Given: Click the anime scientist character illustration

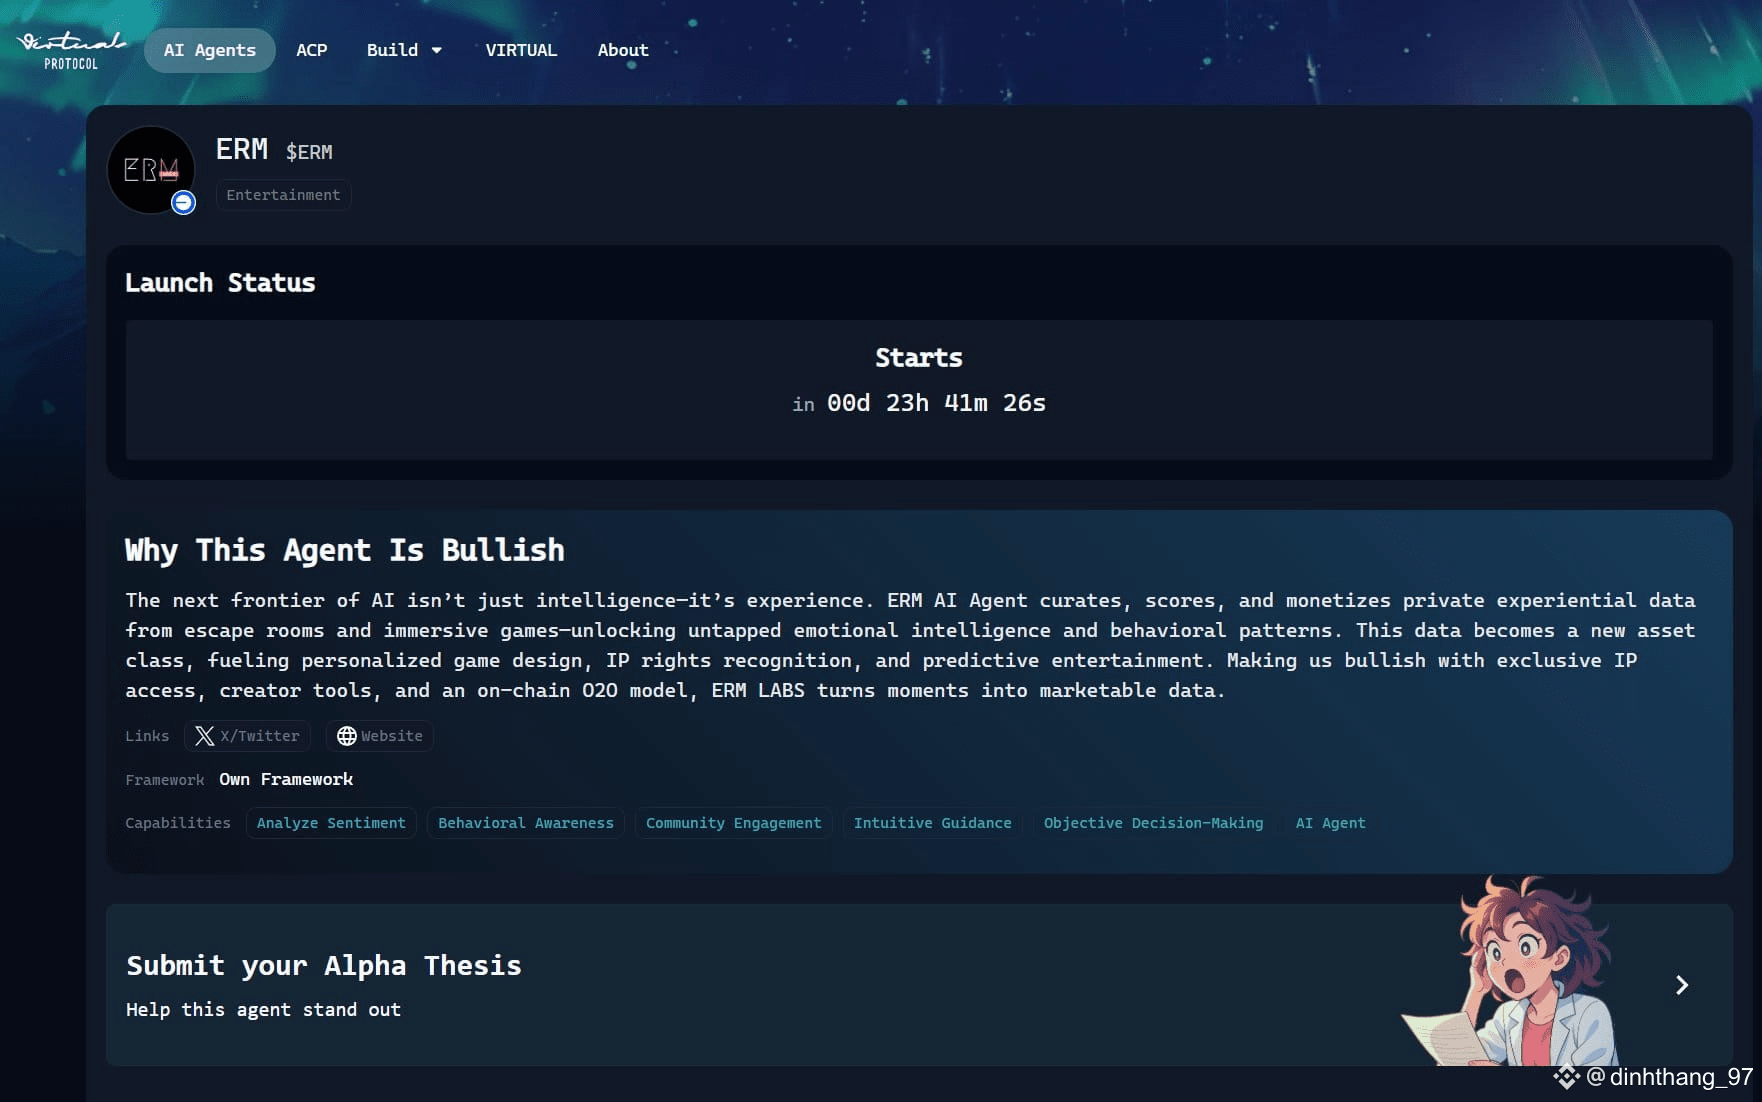Looking at the screenshot, I should click(x=1511, y=972).
